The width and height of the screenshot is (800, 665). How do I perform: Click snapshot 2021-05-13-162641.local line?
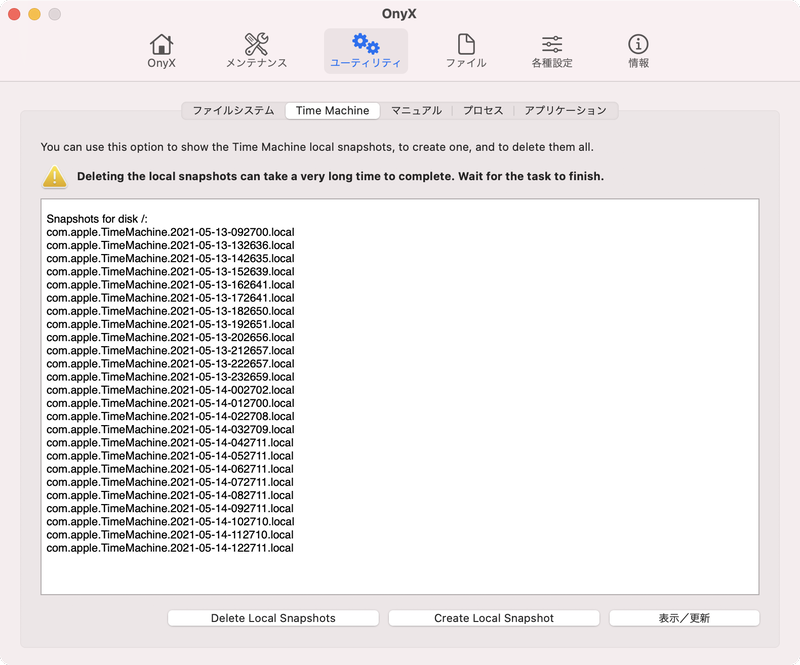click(170, 285)
